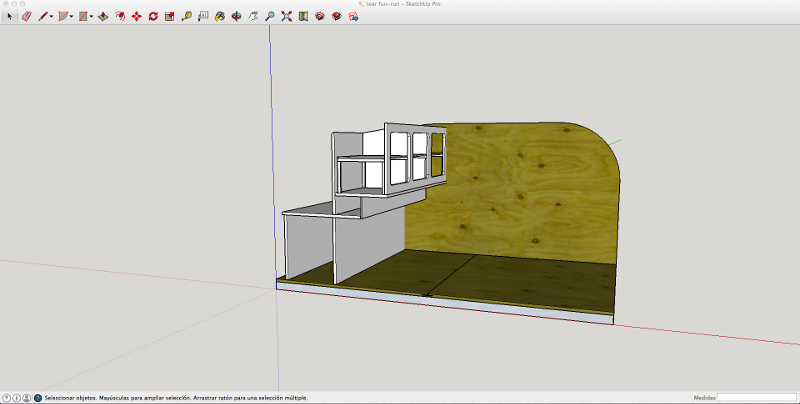Click the Zoom Extents tool
The height and width of the screenshot is (404, 800).
287,17
